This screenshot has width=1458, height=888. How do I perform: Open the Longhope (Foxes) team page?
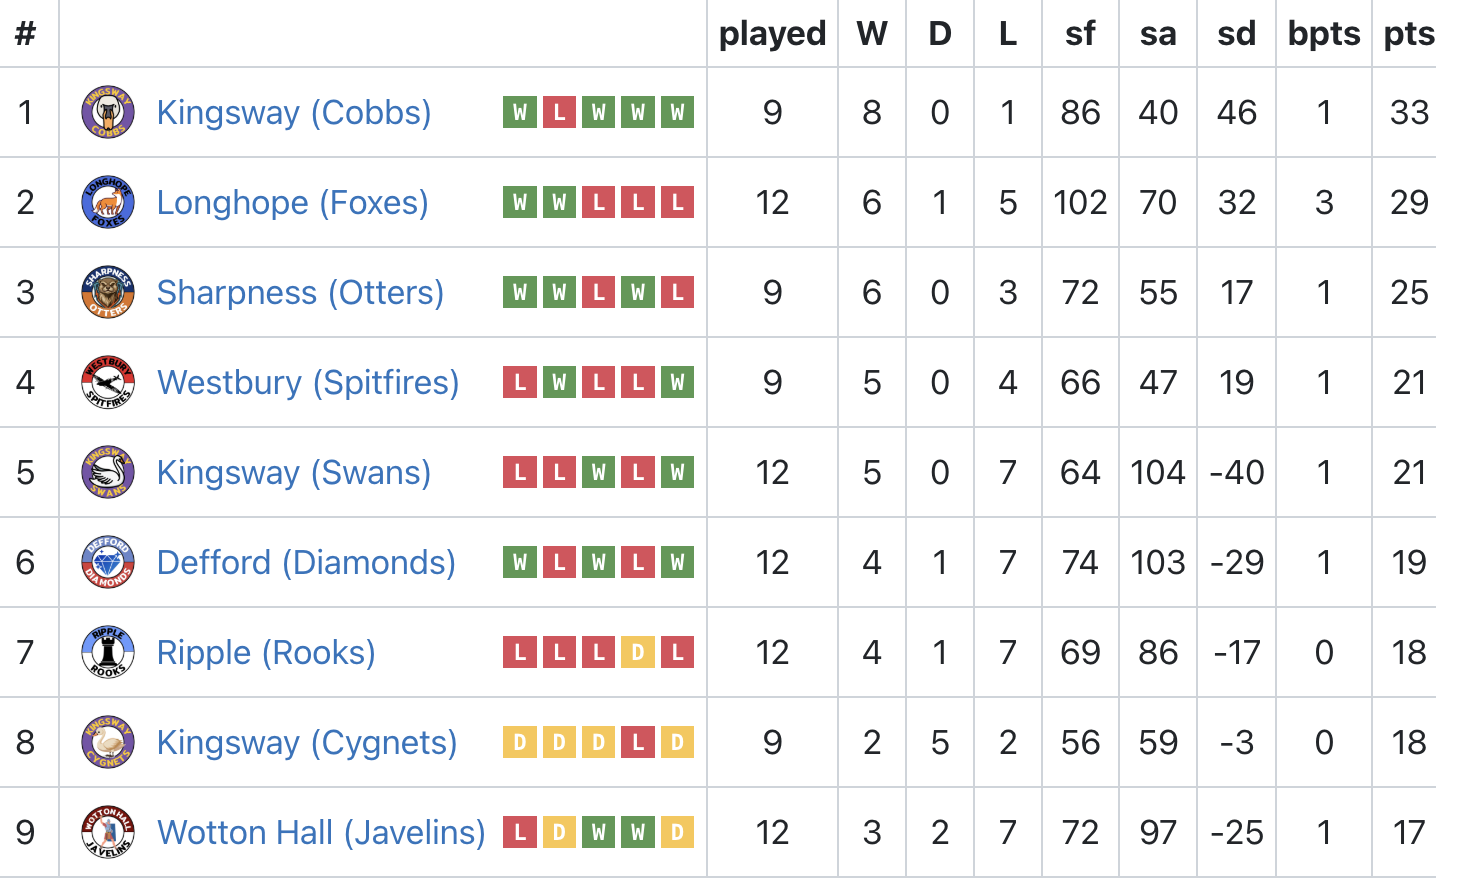tap(293, 203)
